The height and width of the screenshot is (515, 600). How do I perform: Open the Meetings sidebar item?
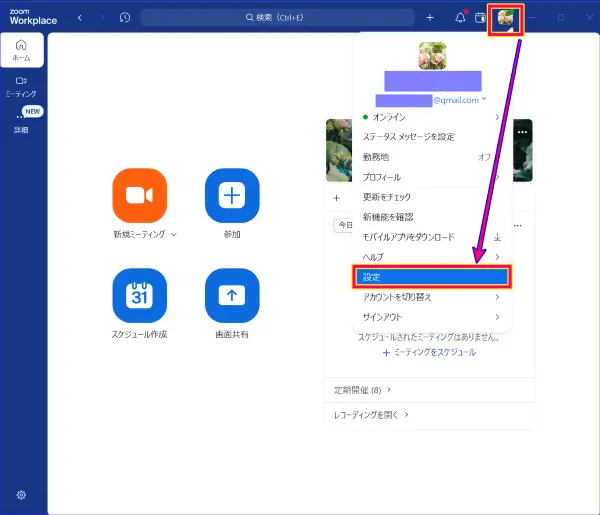(x=21, y=87)
